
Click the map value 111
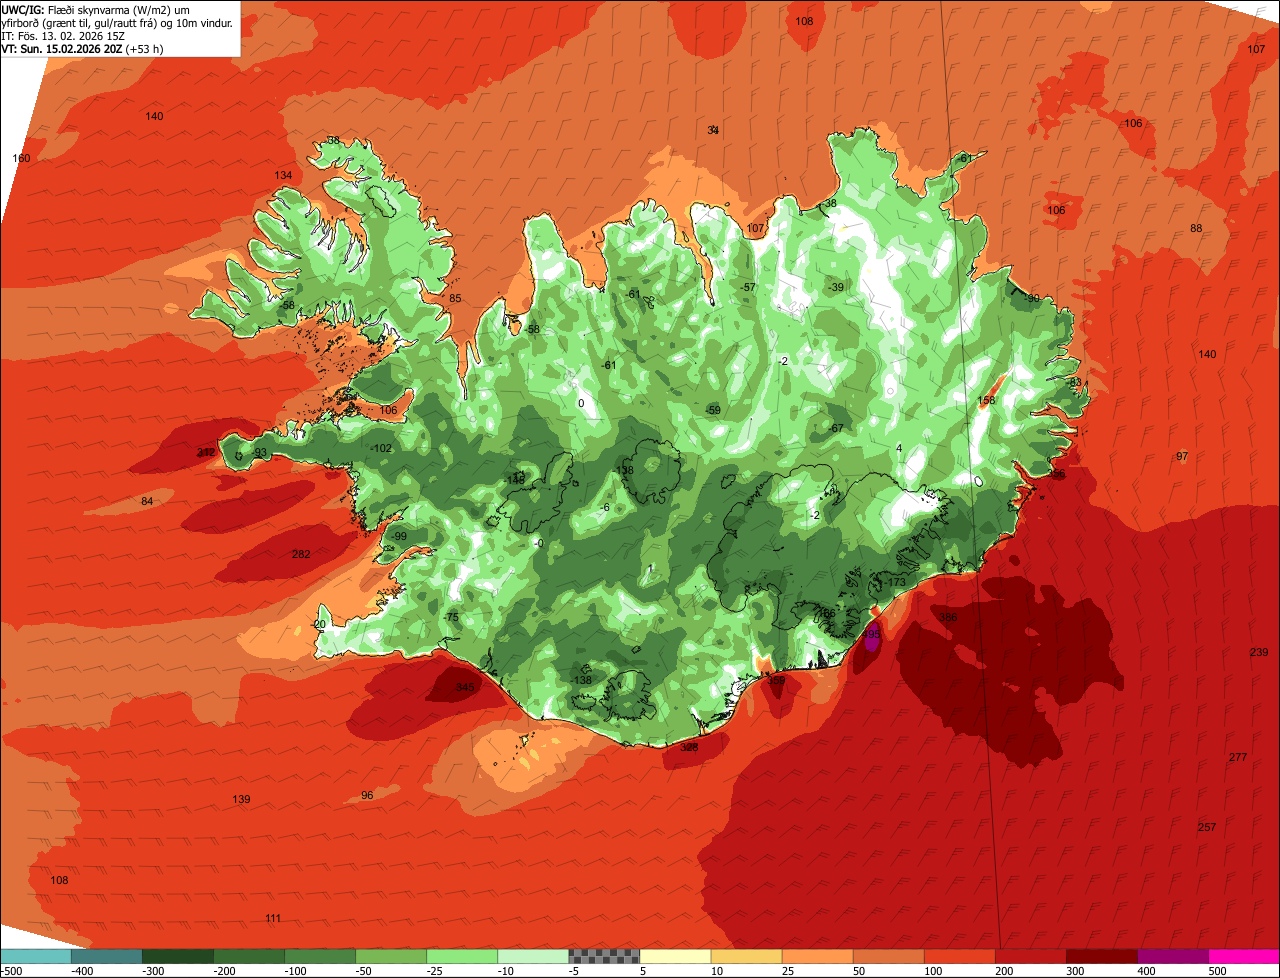(x=273, y=919)
